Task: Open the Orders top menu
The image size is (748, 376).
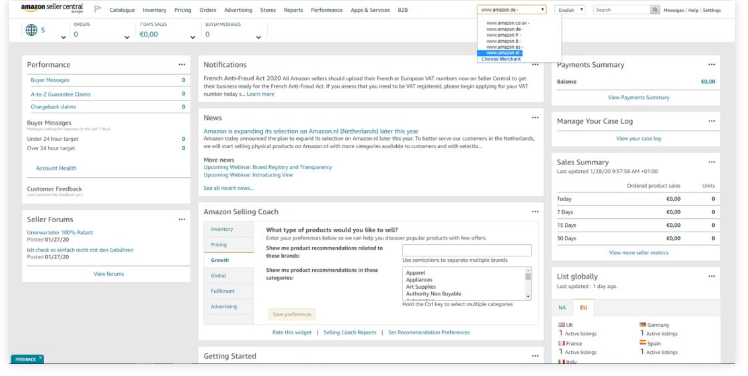Action: coord(208,10)
